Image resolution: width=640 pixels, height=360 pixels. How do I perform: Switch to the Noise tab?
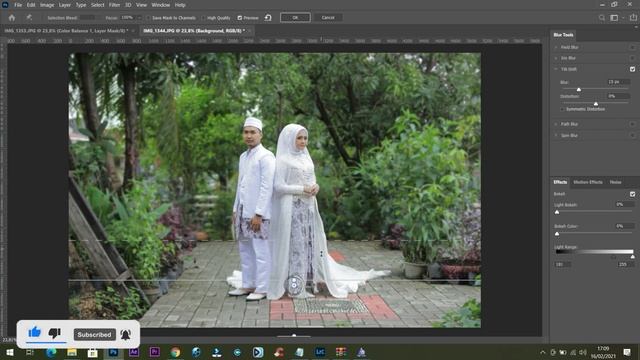coord(615,182)
